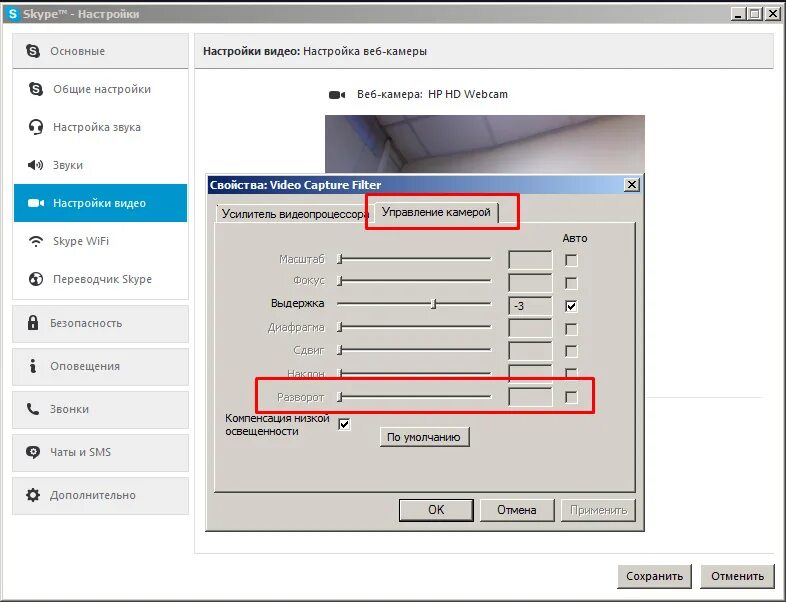Go to the Звуки settings page
The image size is (786, 602).
click(x=100, y=165)
